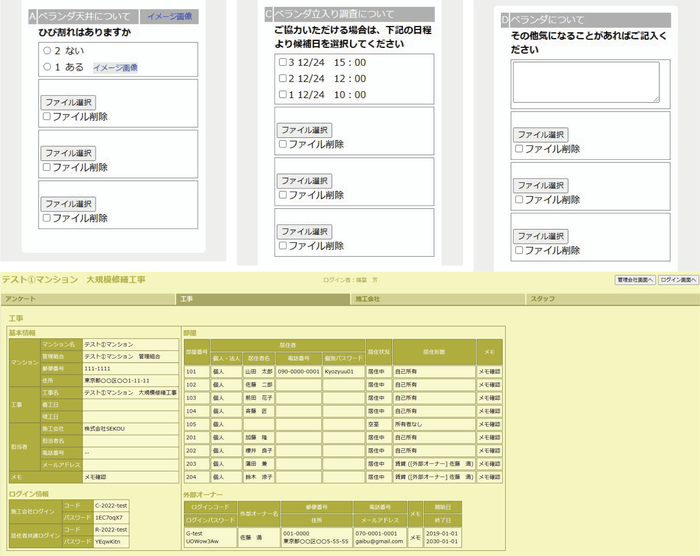
Task: Select the 工事 tab
Action: (x=185, y=298)
